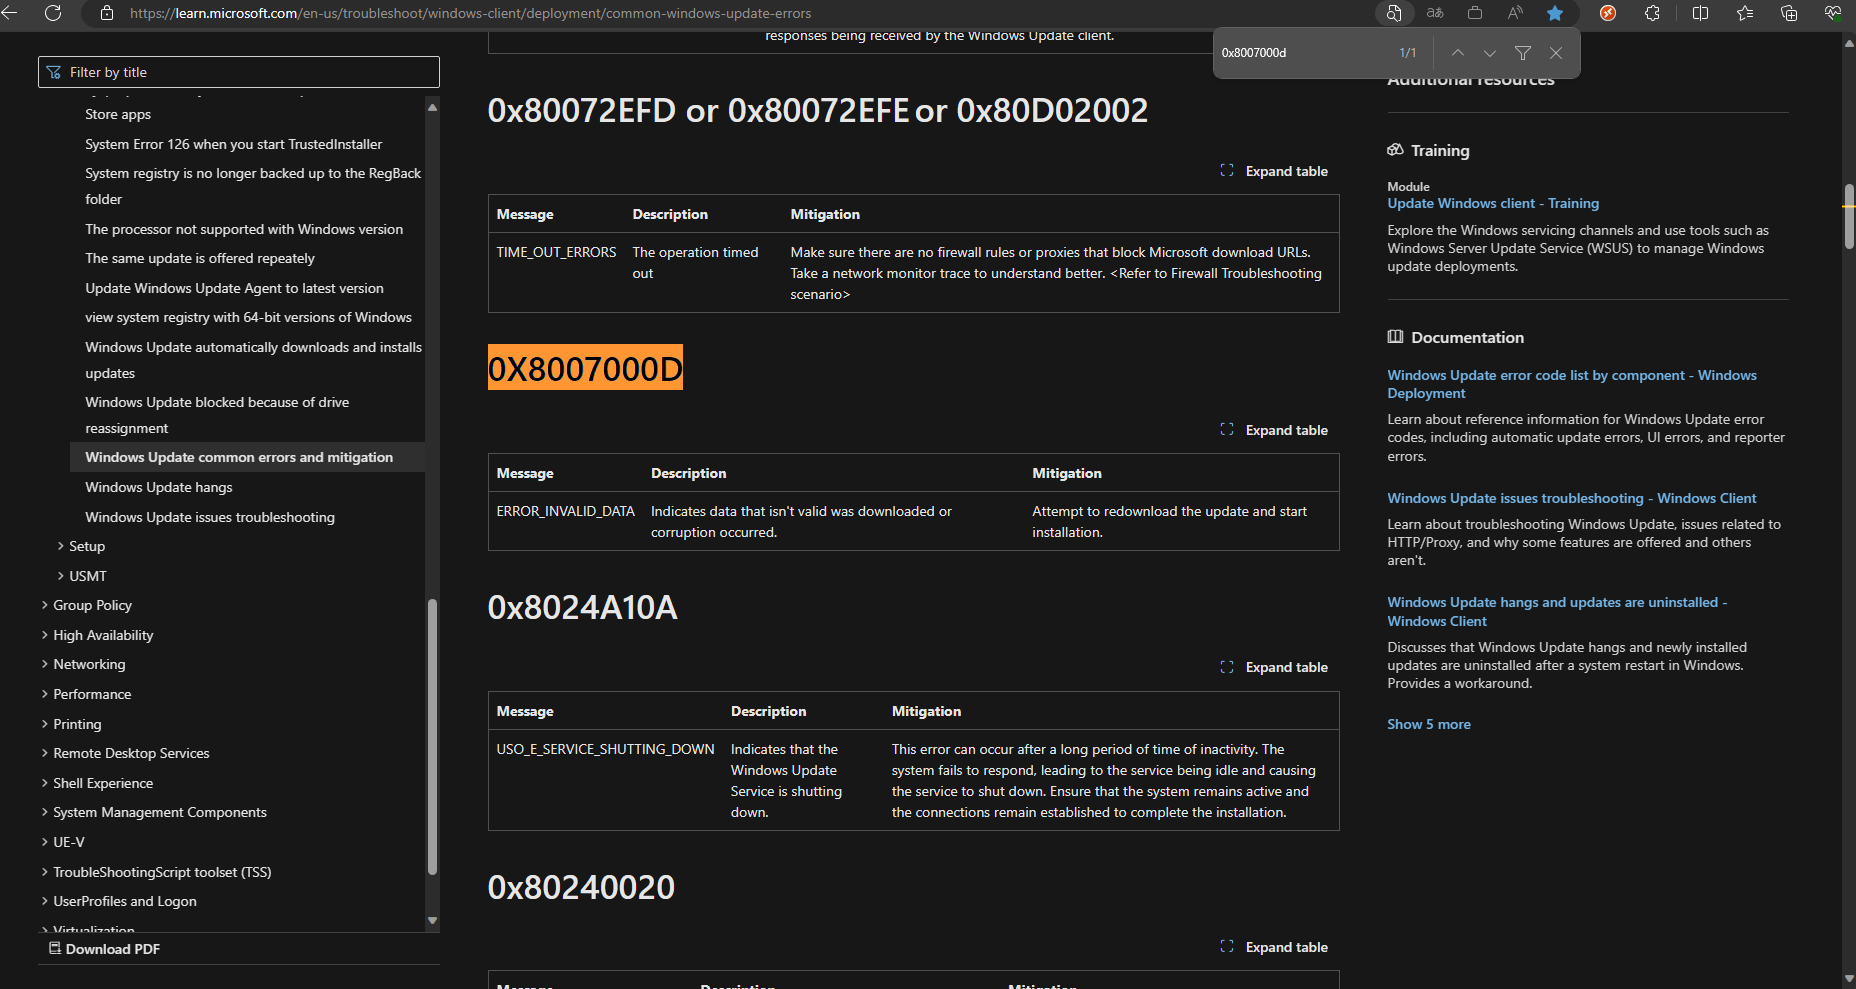Viewport: 1856px width, 989px height.
Task: Click the sidebar scrollbar thumb
Action: click(x=432, y=737)
